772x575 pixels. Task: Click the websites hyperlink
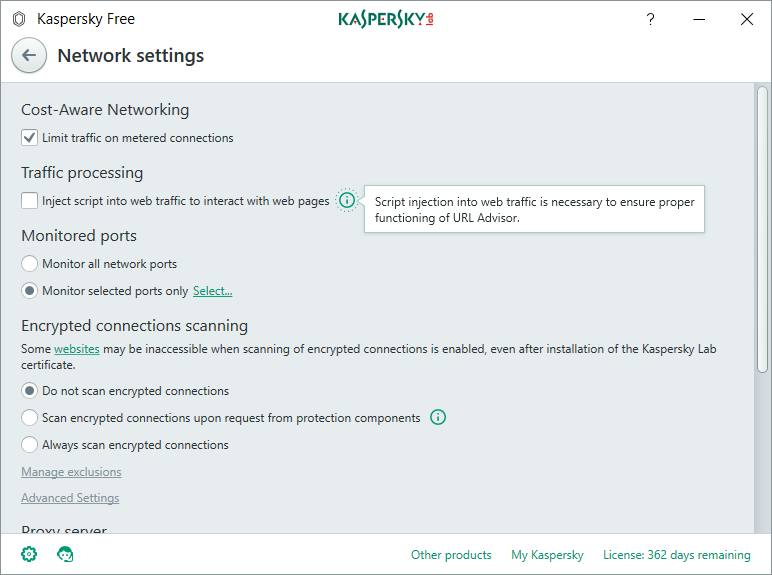tap(76, 349)
